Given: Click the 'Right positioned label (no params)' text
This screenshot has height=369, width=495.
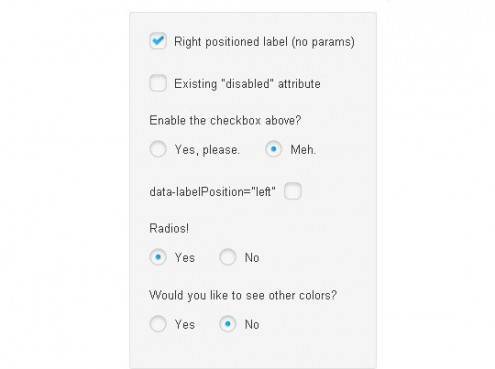Looking at the screenshot, I should [264, 42].
